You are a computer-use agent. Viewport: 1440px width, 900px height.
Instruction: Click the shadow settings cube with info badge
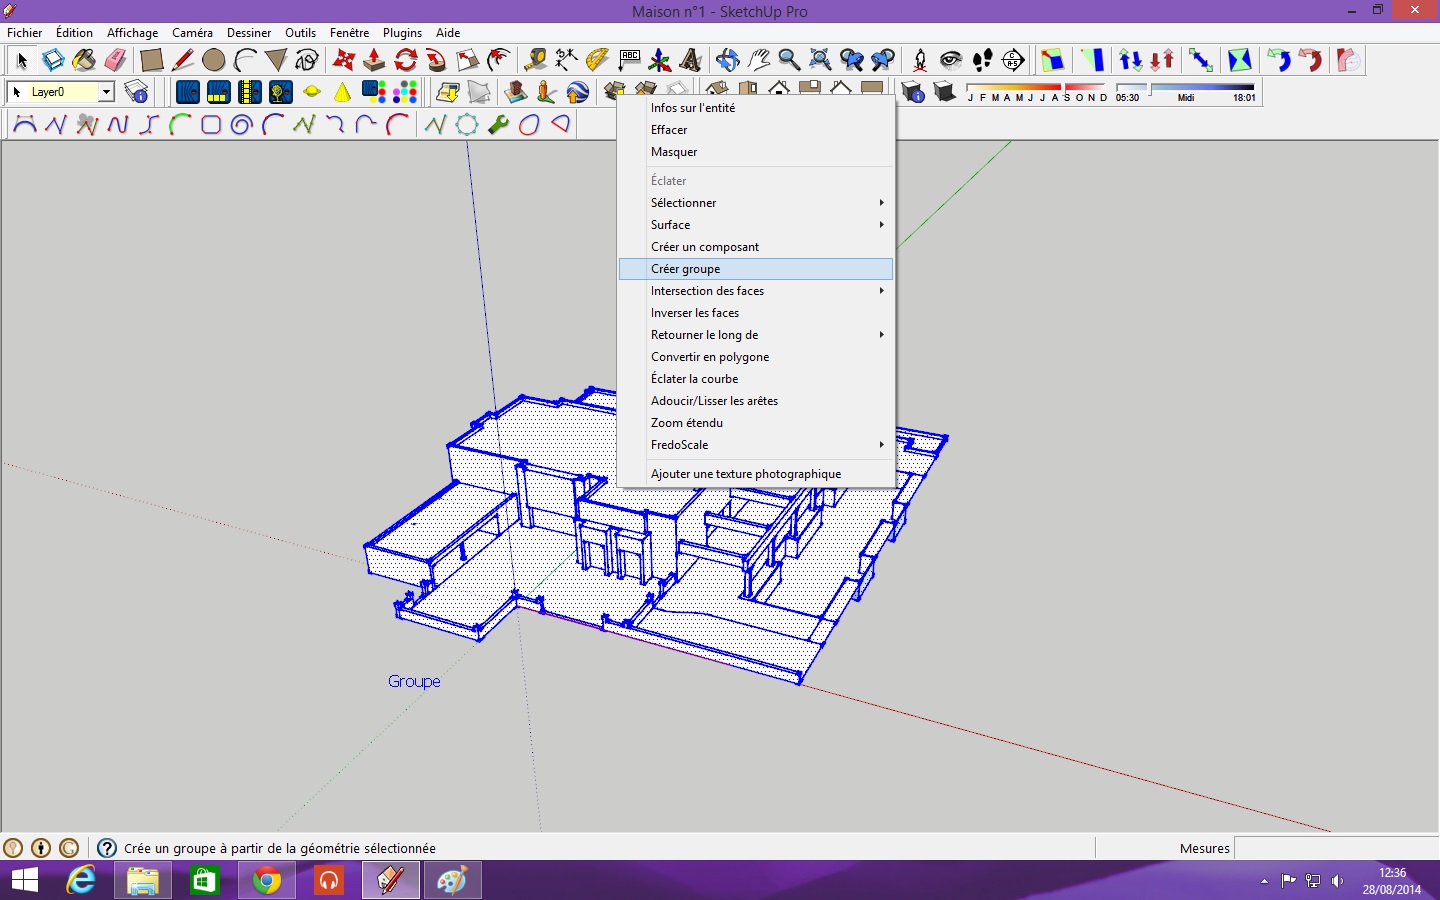(913, 92)
